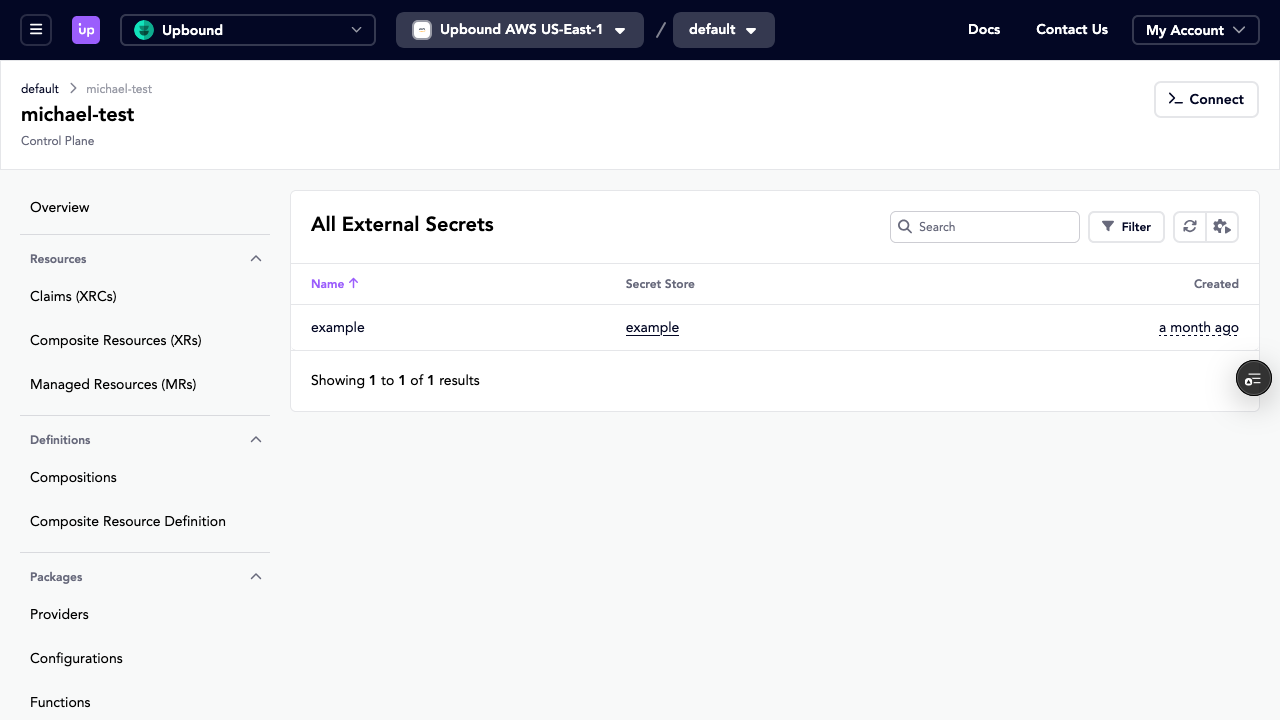Collapse the Resources section
This screenshot has height=720, width=1280.
click(256, 258)
